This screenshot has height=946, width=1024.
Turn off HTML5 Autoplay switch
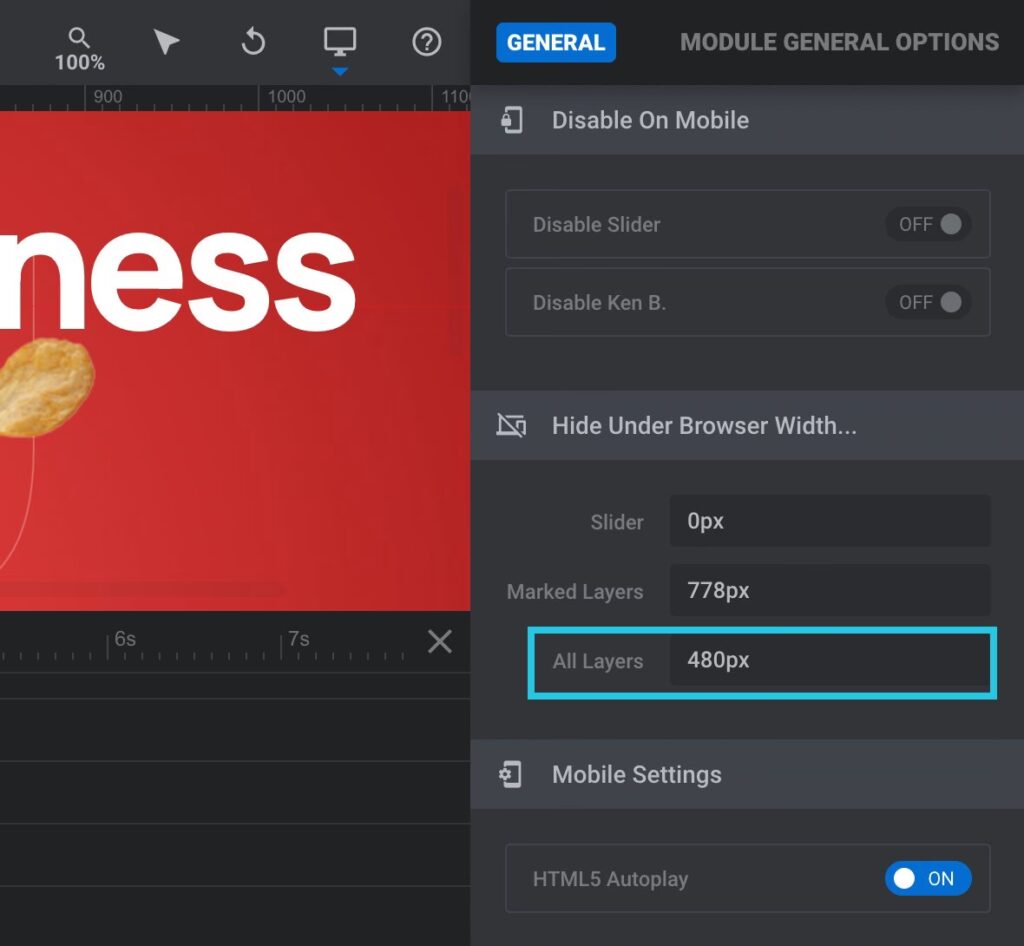[x=928, y=879]
